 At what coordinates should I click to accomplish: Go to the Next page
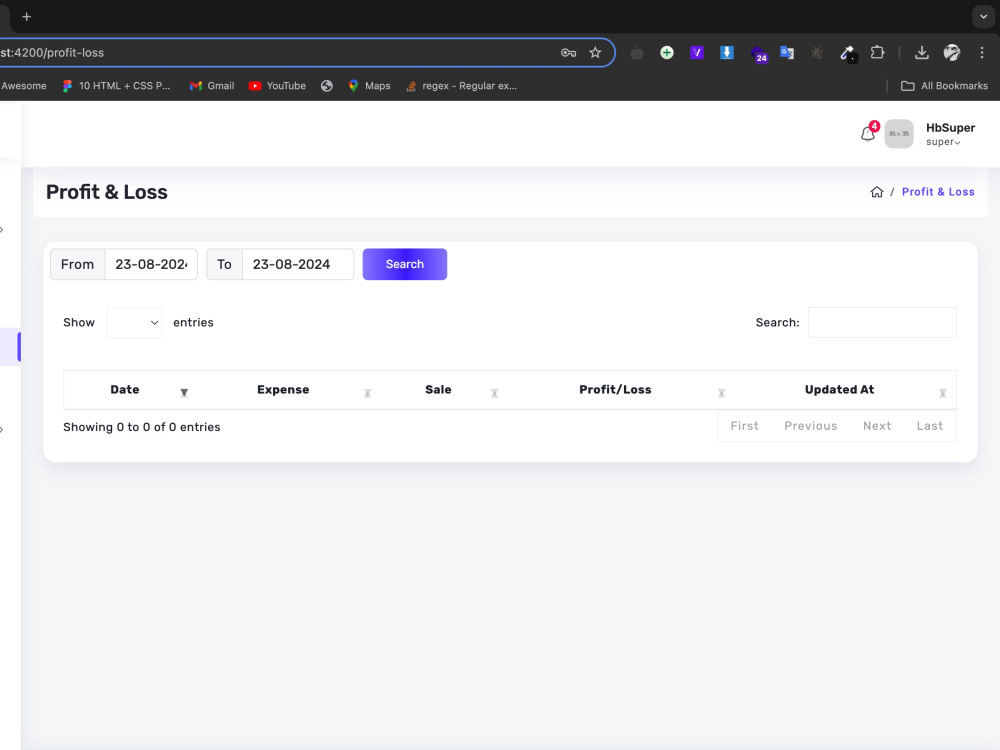click(877, 426)
